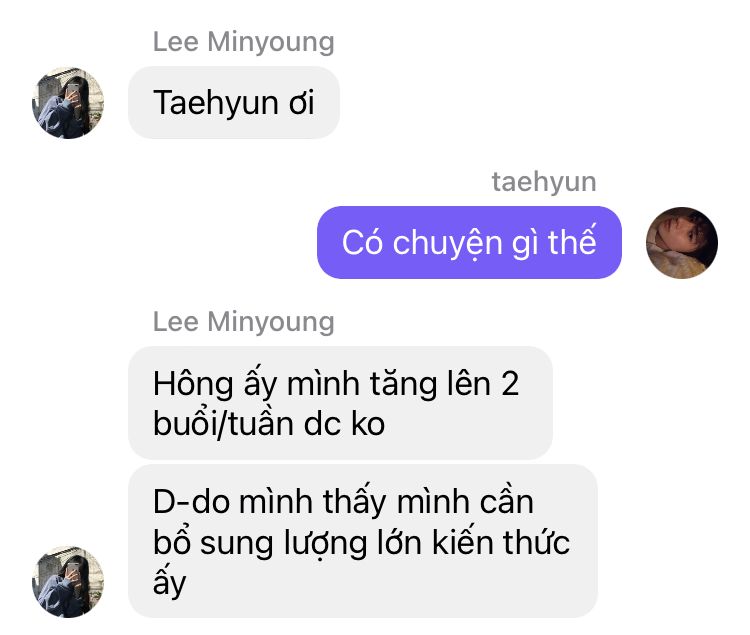The width and height of the screenshot is (750, 635).
Task: Click the word 'Taehyun' in the first bubble
Action: point(216,103)
